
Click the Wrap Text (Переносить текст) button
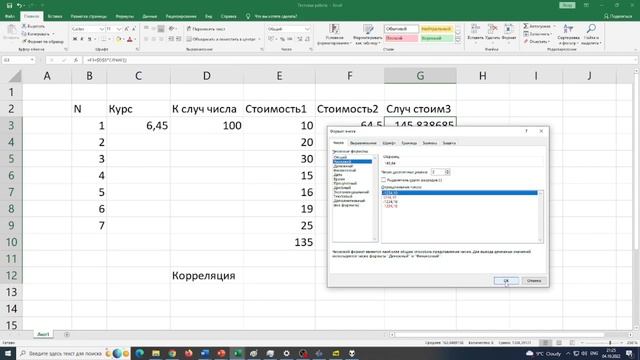coord(206,29)
